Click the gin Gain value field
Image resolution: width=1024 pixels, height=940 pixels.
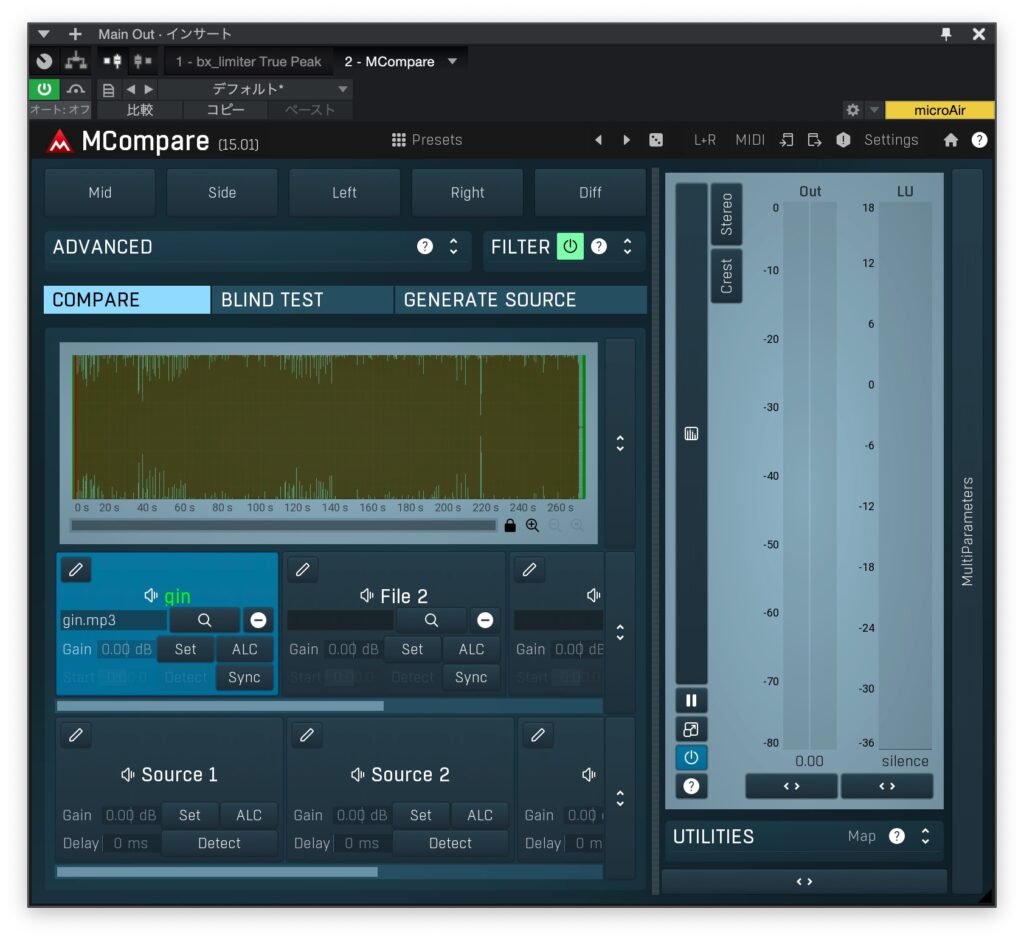pos(127,649)
